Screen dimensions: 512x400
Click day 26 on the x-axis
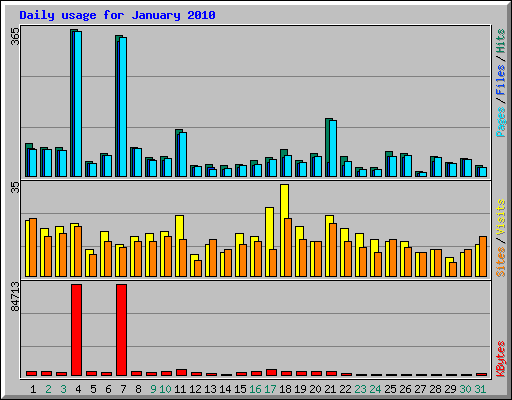tap(405, 389)
